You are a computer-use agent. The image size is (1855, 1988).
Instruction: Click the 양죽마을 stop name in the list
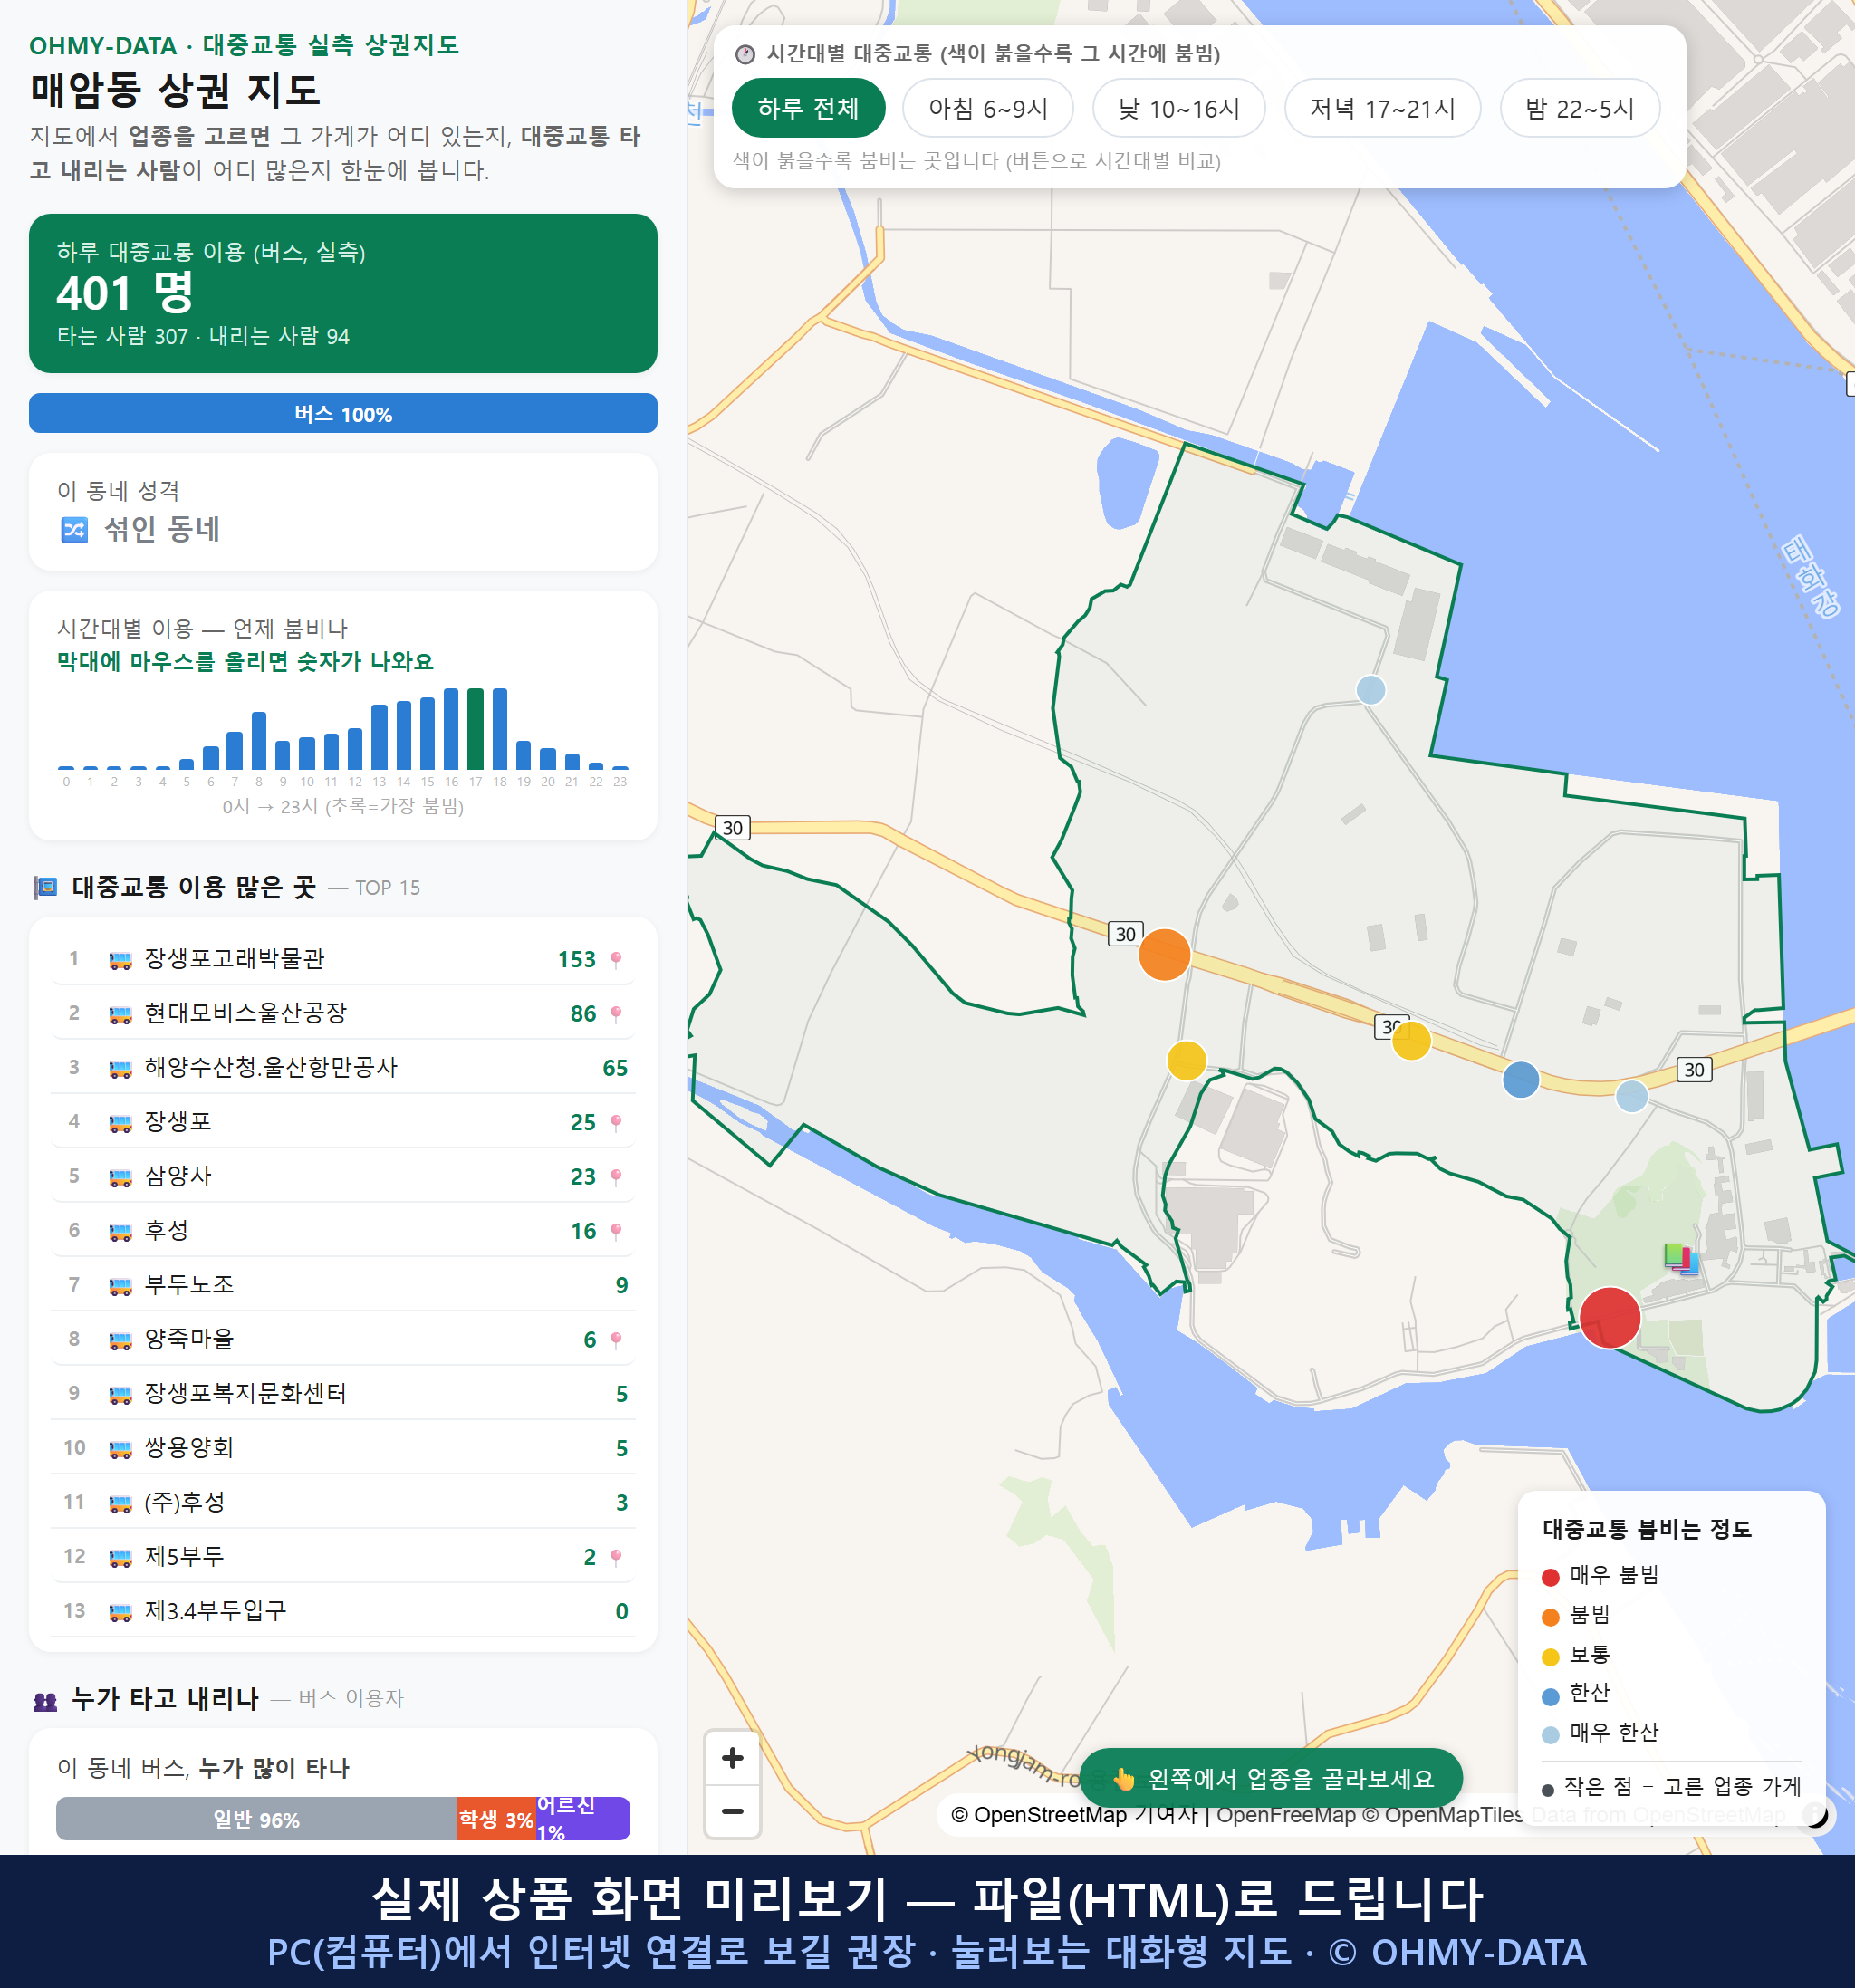click(x=189, y=1339)
